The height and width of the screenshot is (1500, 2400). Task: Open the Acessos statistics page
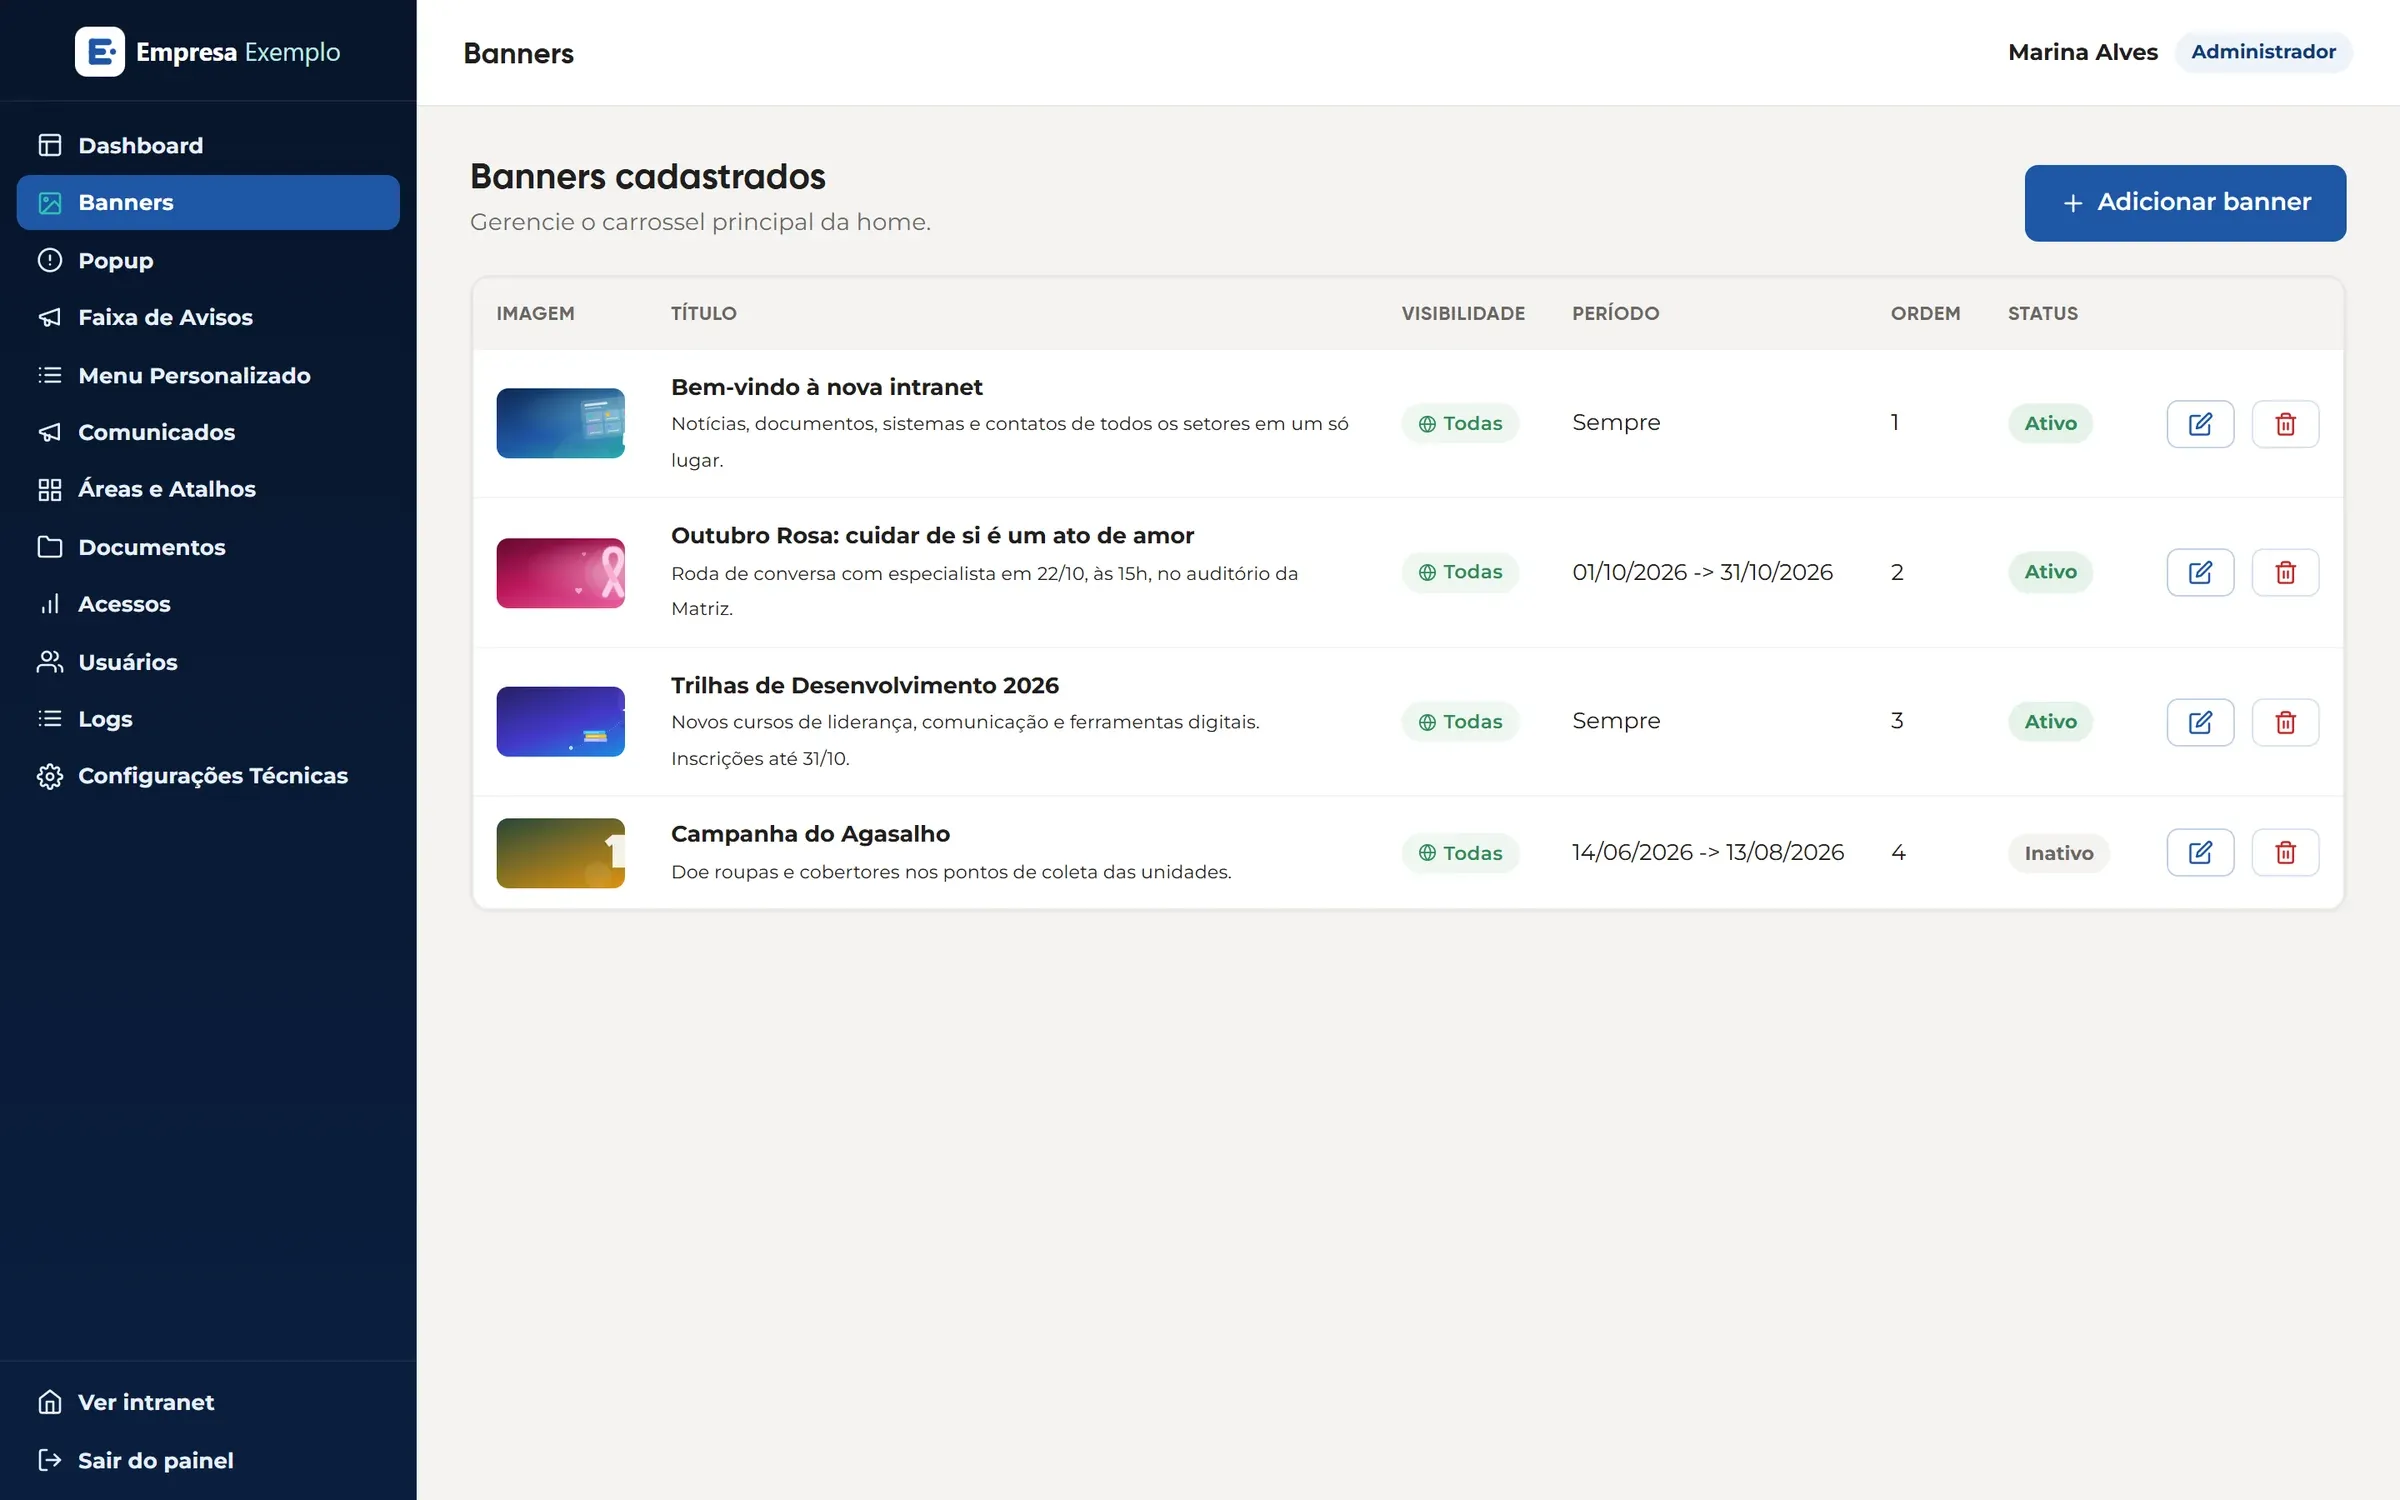[x=208, y=604]
